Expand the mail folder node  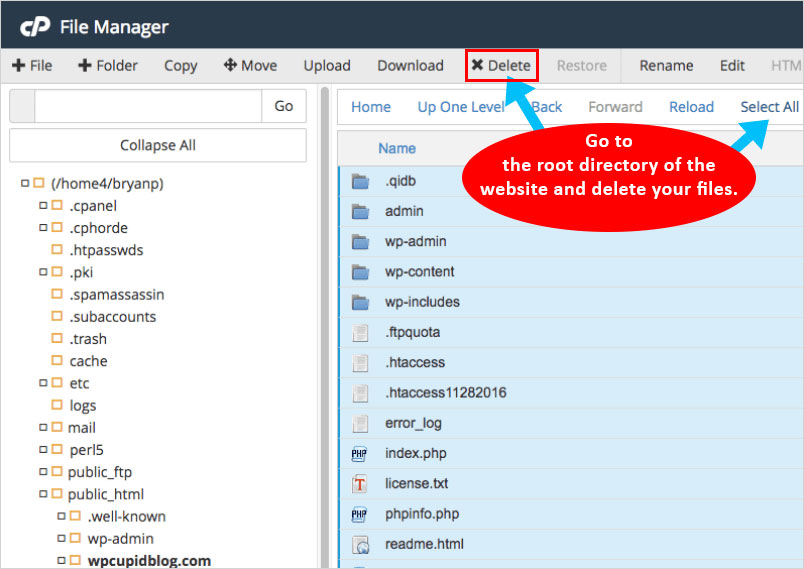click(43, 428)
